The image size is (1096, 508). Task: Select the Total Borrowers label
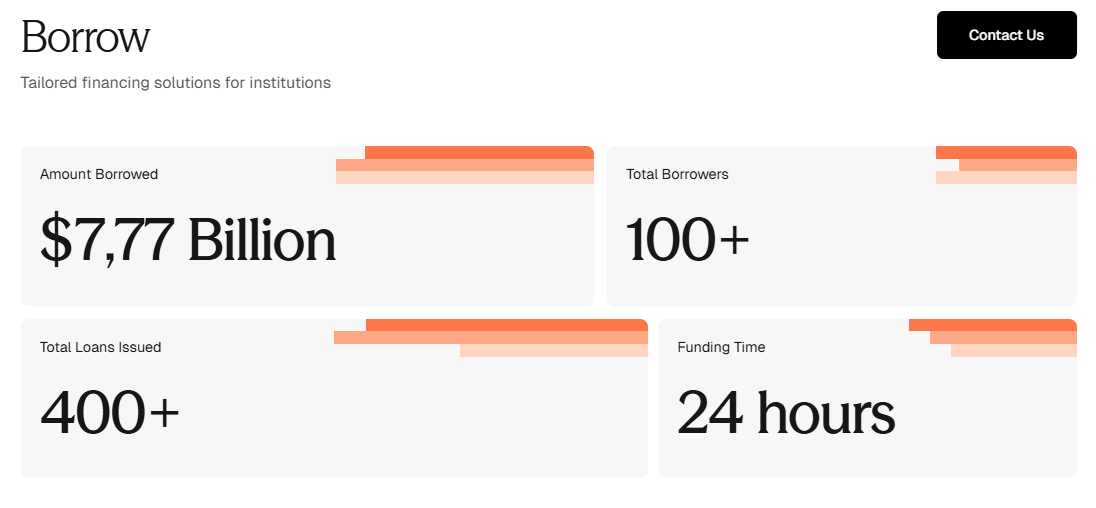click(x=677, y=174)
